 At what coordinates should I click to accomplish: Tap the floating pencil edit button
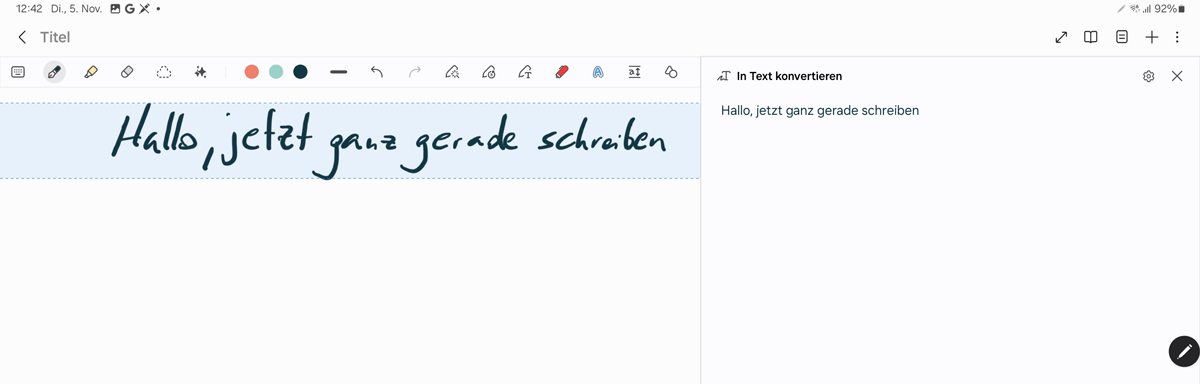pyautogui.click(x=1183, y=351)
